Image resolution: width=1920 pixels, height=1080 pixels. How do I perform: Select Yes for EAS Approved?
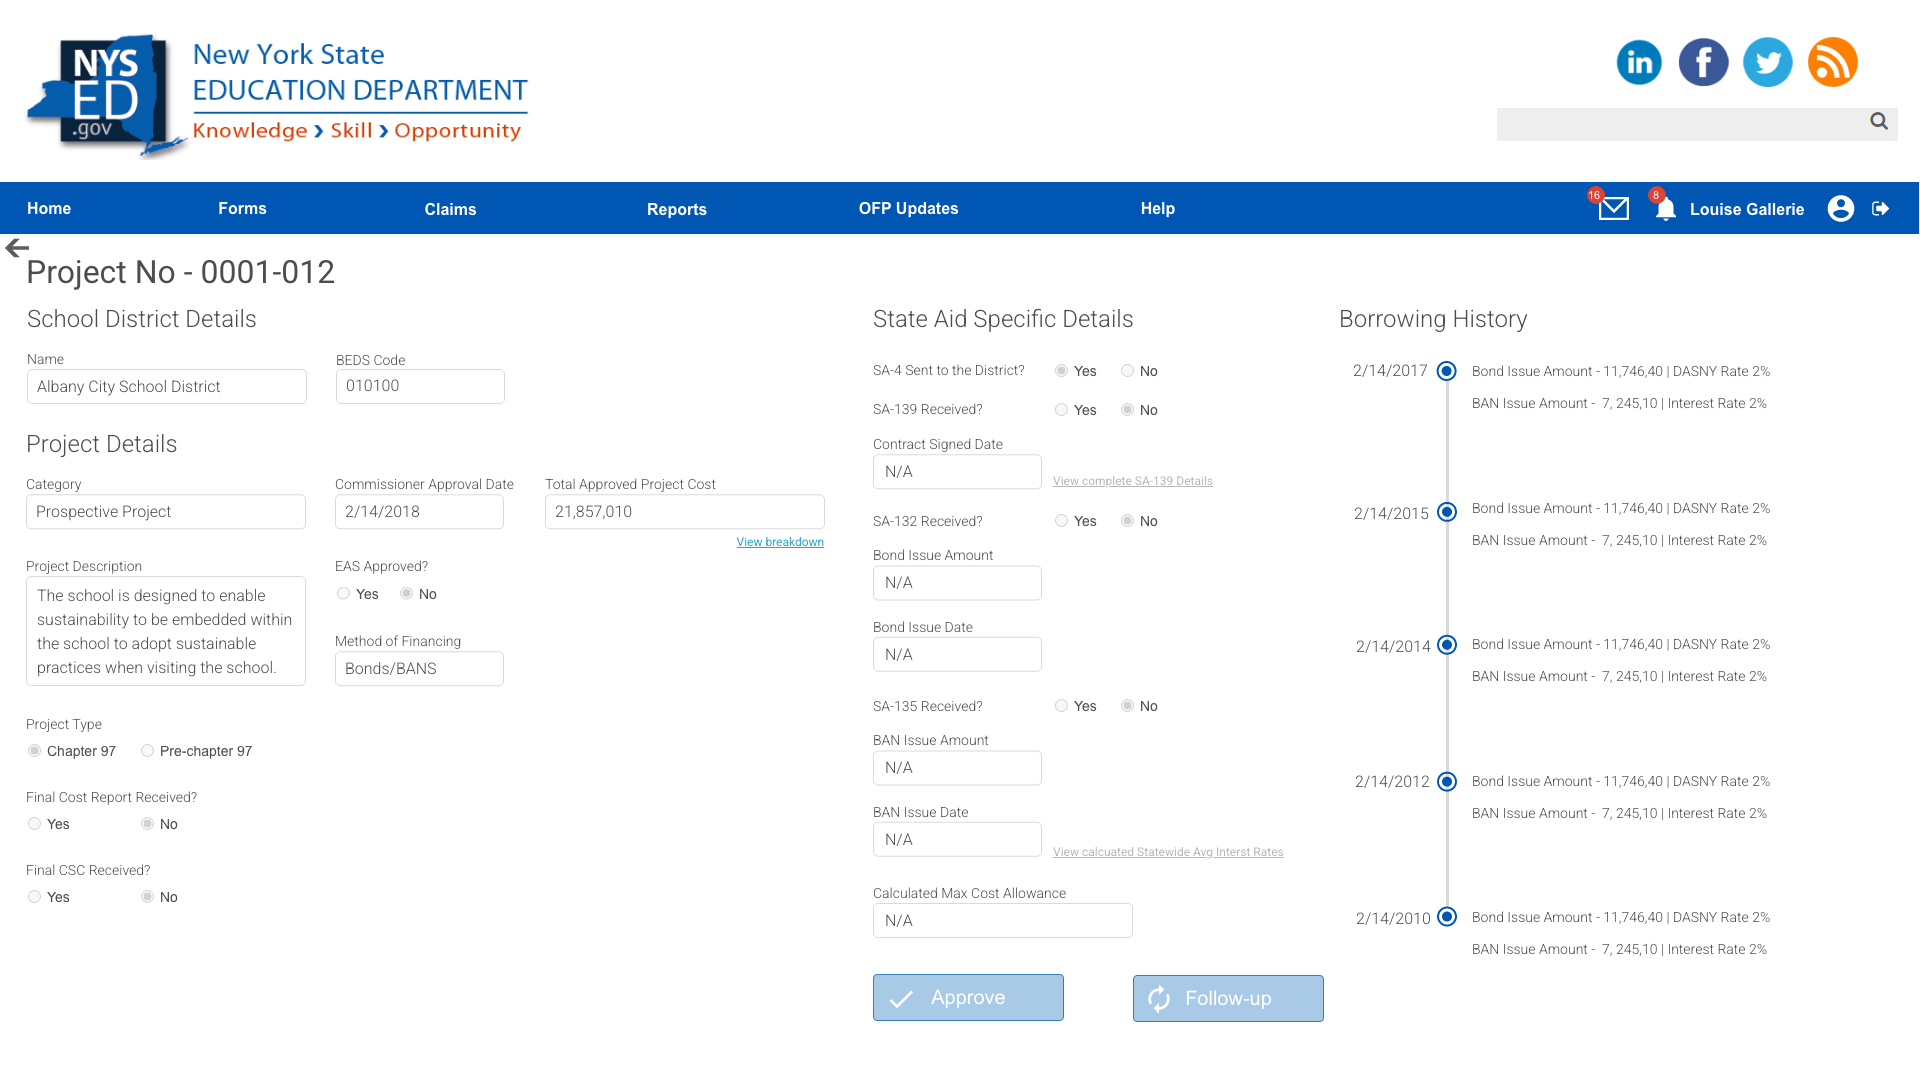click(x=344, y=594)
